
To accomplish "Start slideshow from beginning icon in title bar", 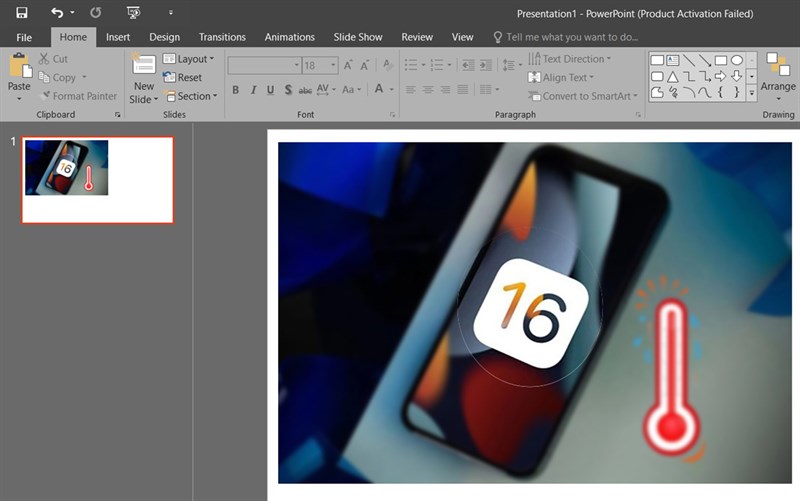I will pyautogui.click(x=133, y=12).
